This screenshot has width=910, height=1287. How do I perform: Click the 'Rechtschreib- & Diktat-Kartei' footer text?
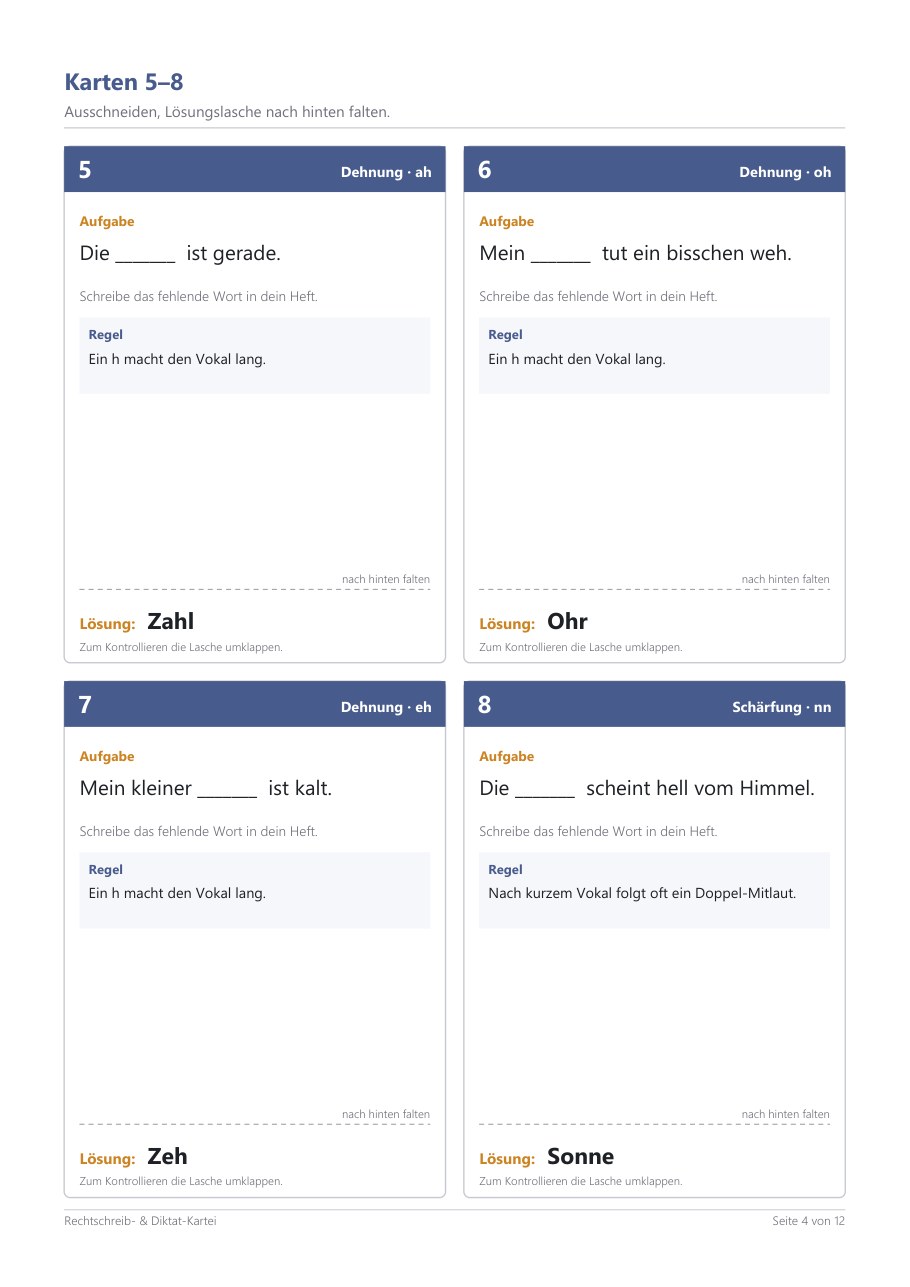(x=140, y=1221)
